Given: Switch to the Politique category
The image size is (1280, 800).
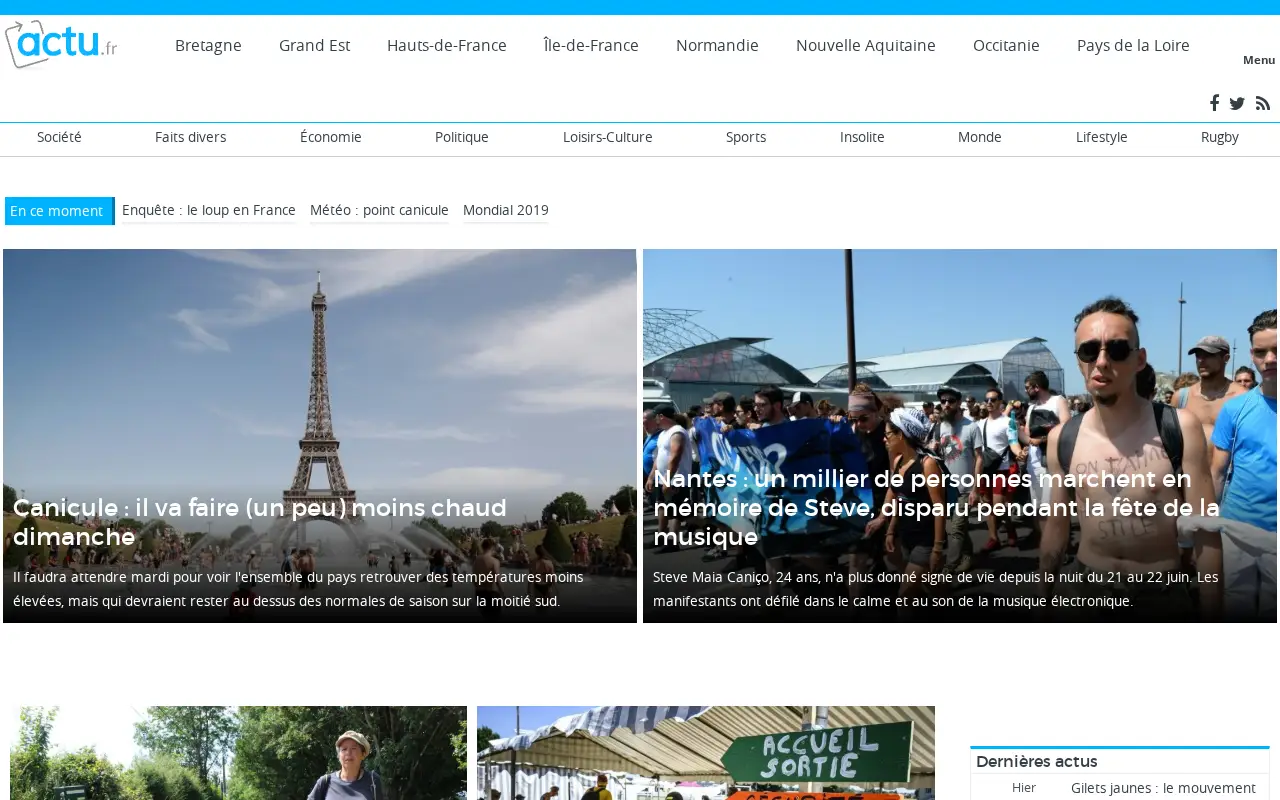Looking at the screenshot, I should click(462, 137).
